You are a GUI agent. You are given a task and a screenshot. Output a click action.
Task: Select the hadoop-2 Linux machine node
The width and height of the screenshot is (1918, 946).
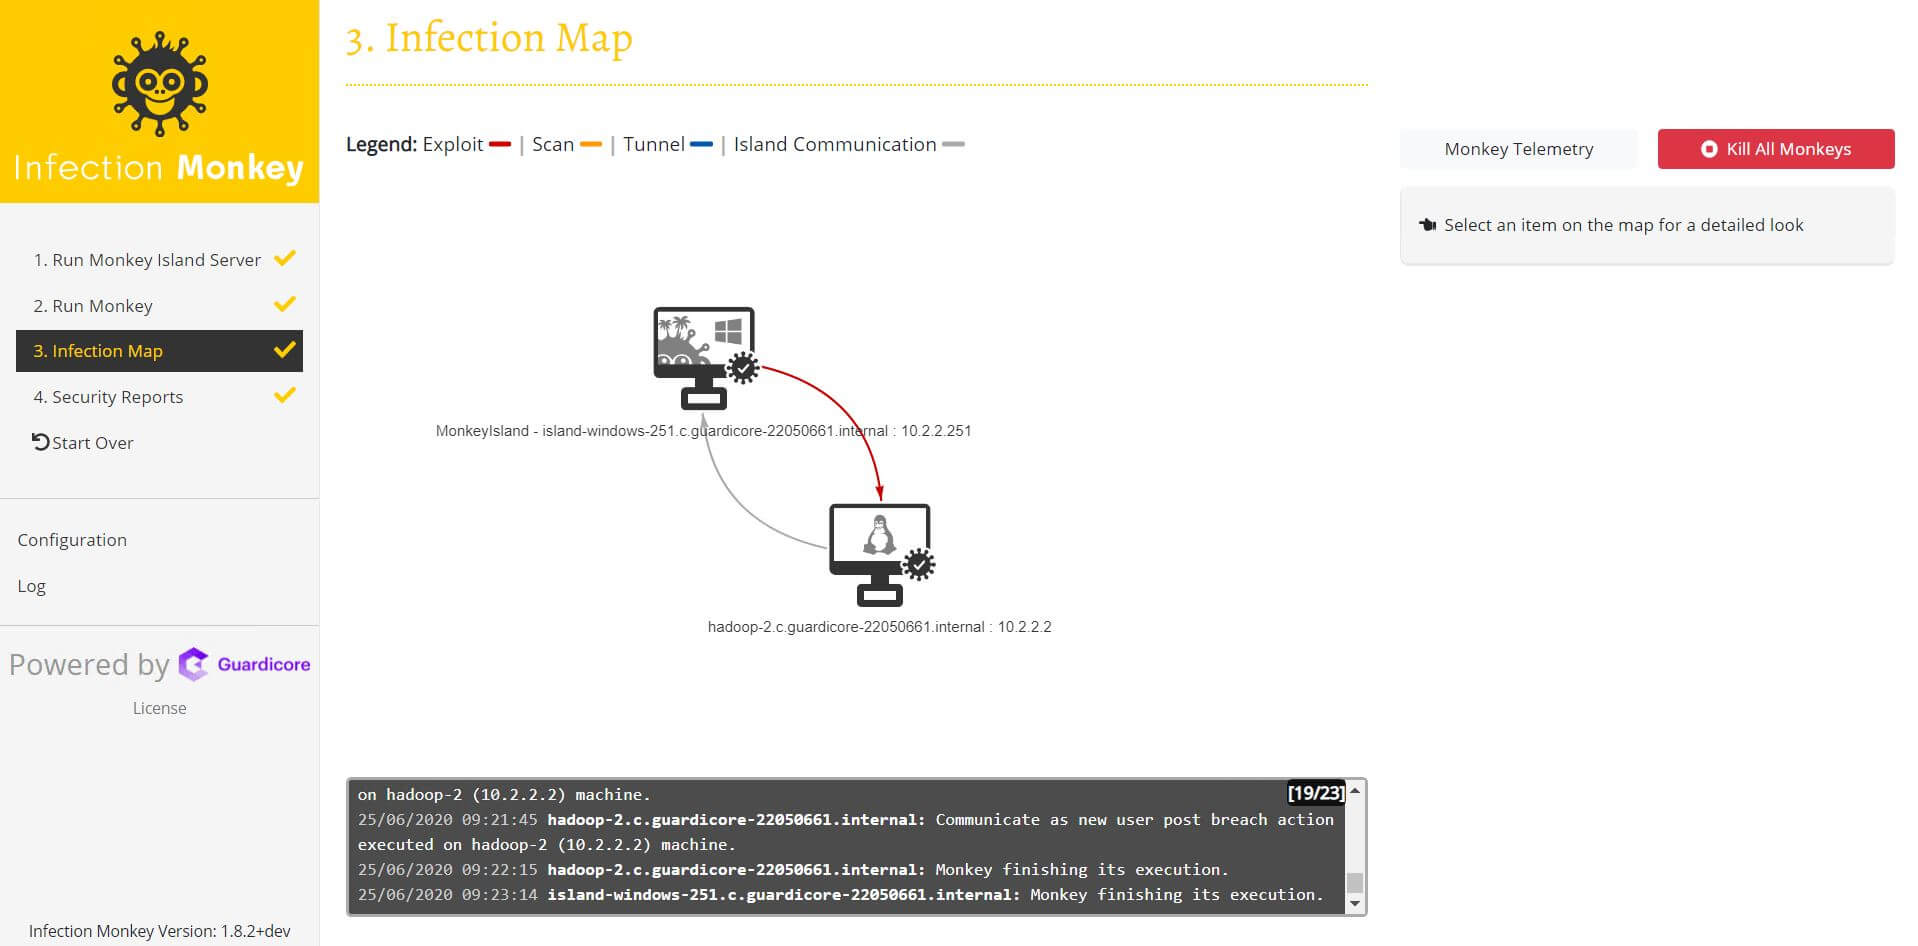(878, 553)
